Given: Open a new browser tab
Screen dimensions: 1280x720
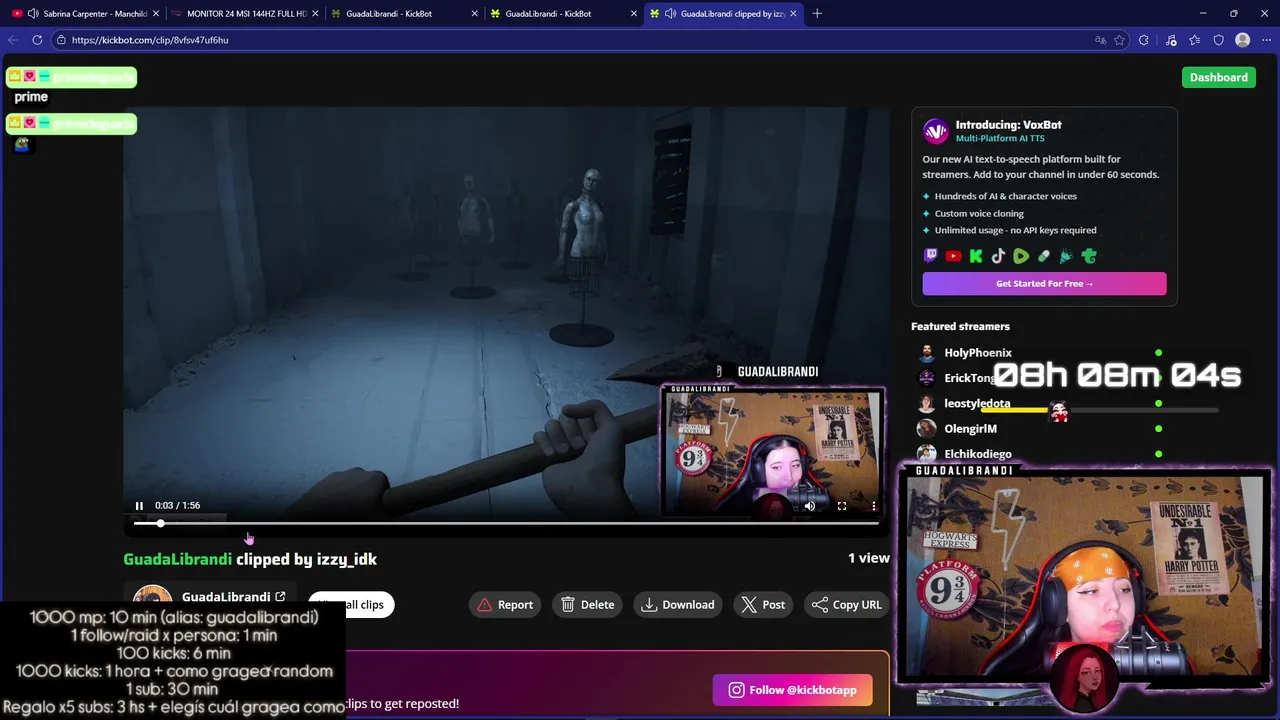Looking at the screenshot, I should [x=817, y=14].
